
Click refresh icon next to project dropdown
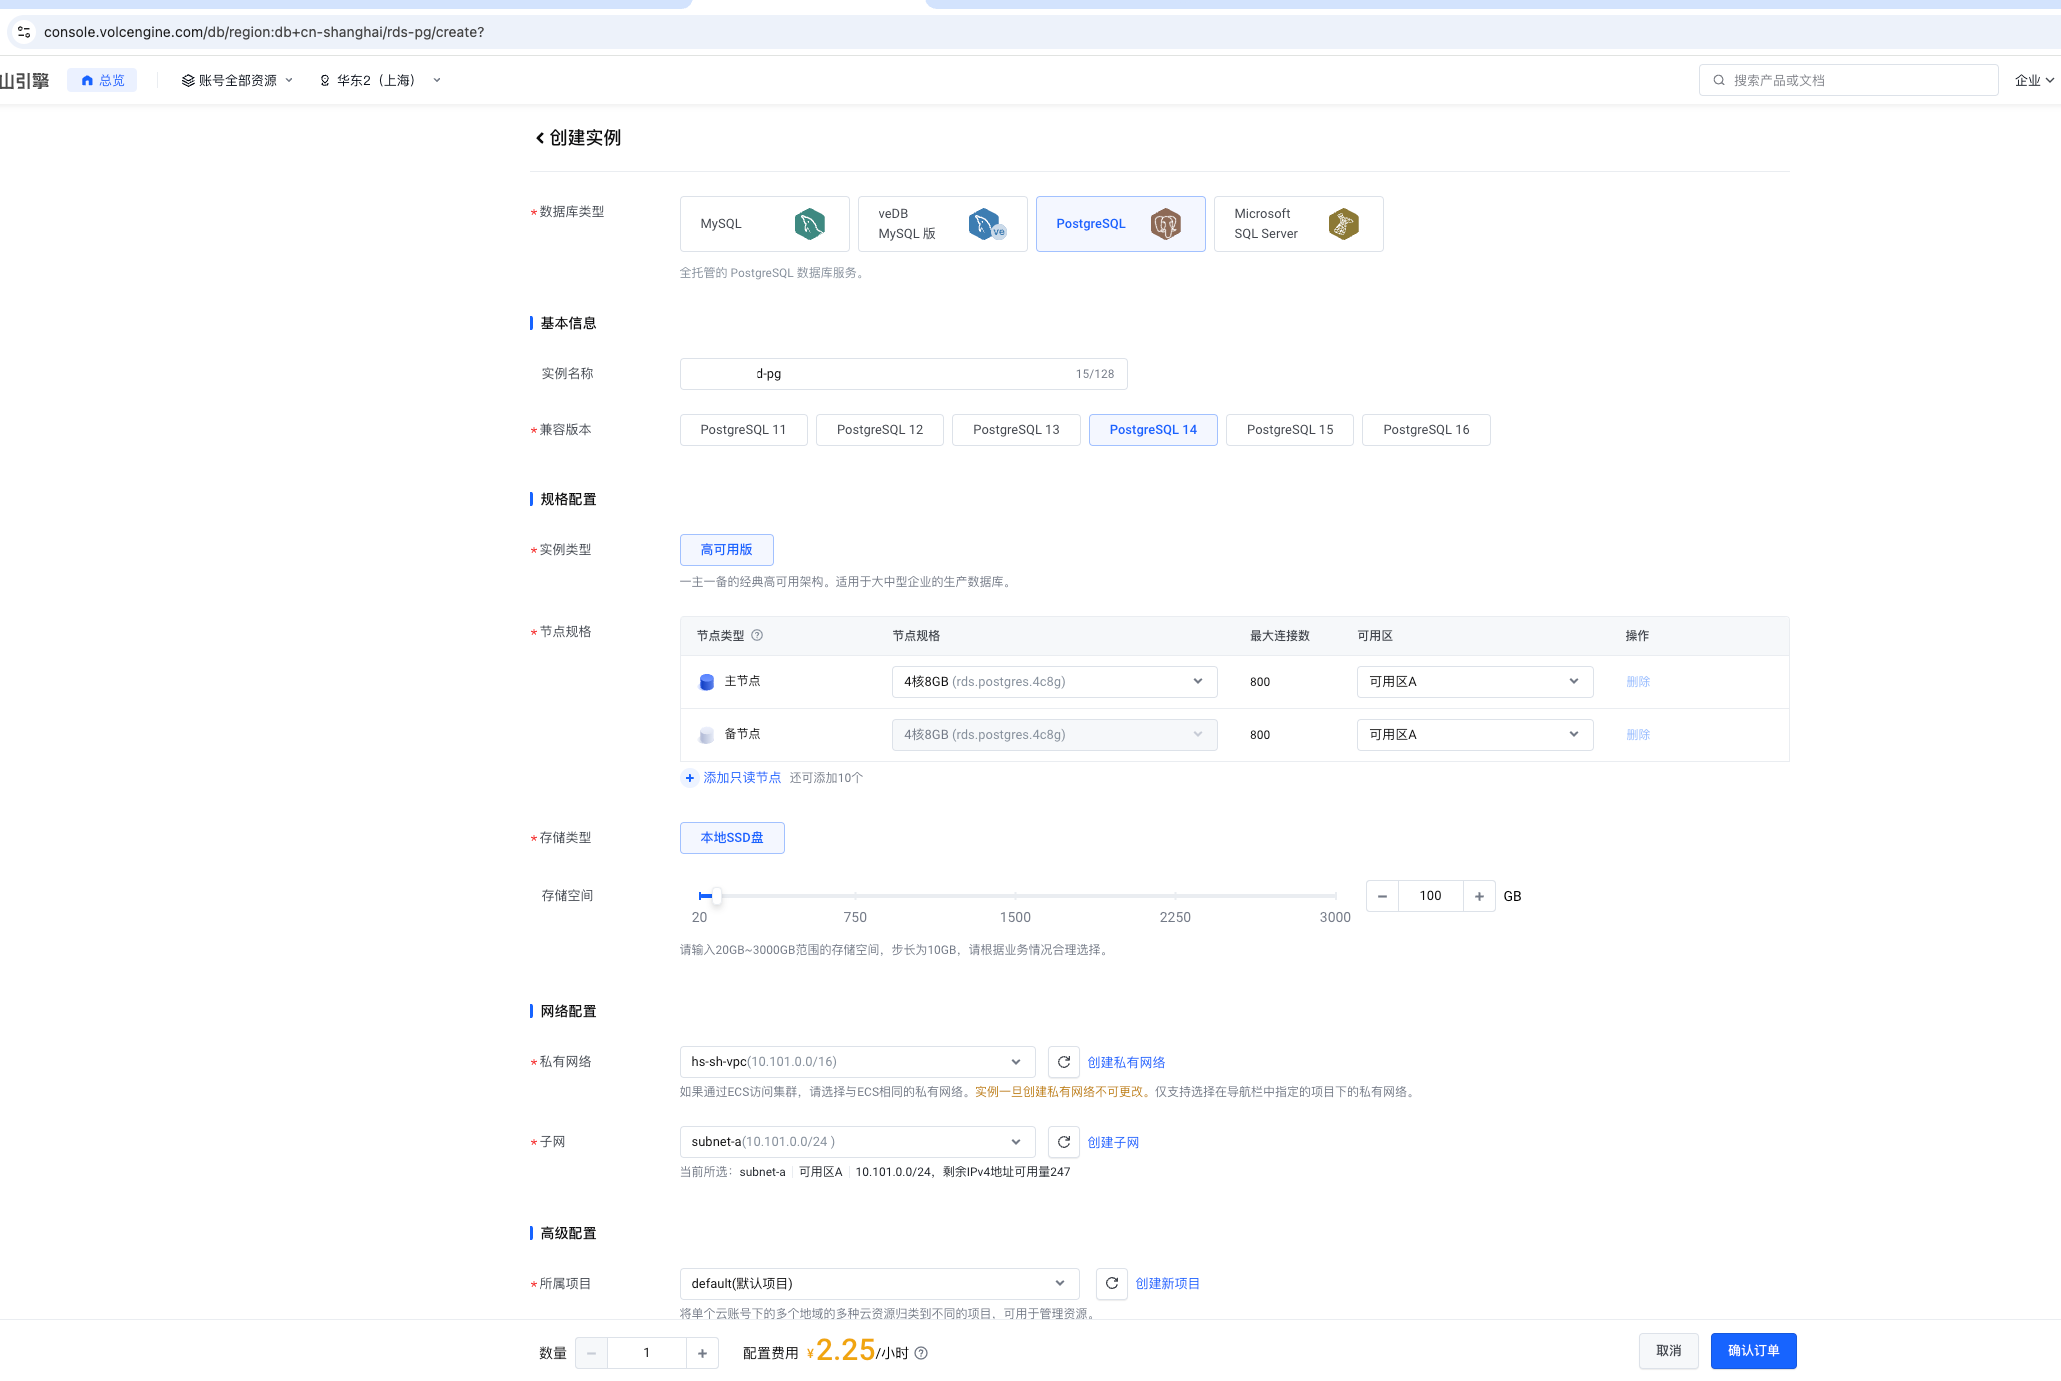[x=1111, y=1283]
